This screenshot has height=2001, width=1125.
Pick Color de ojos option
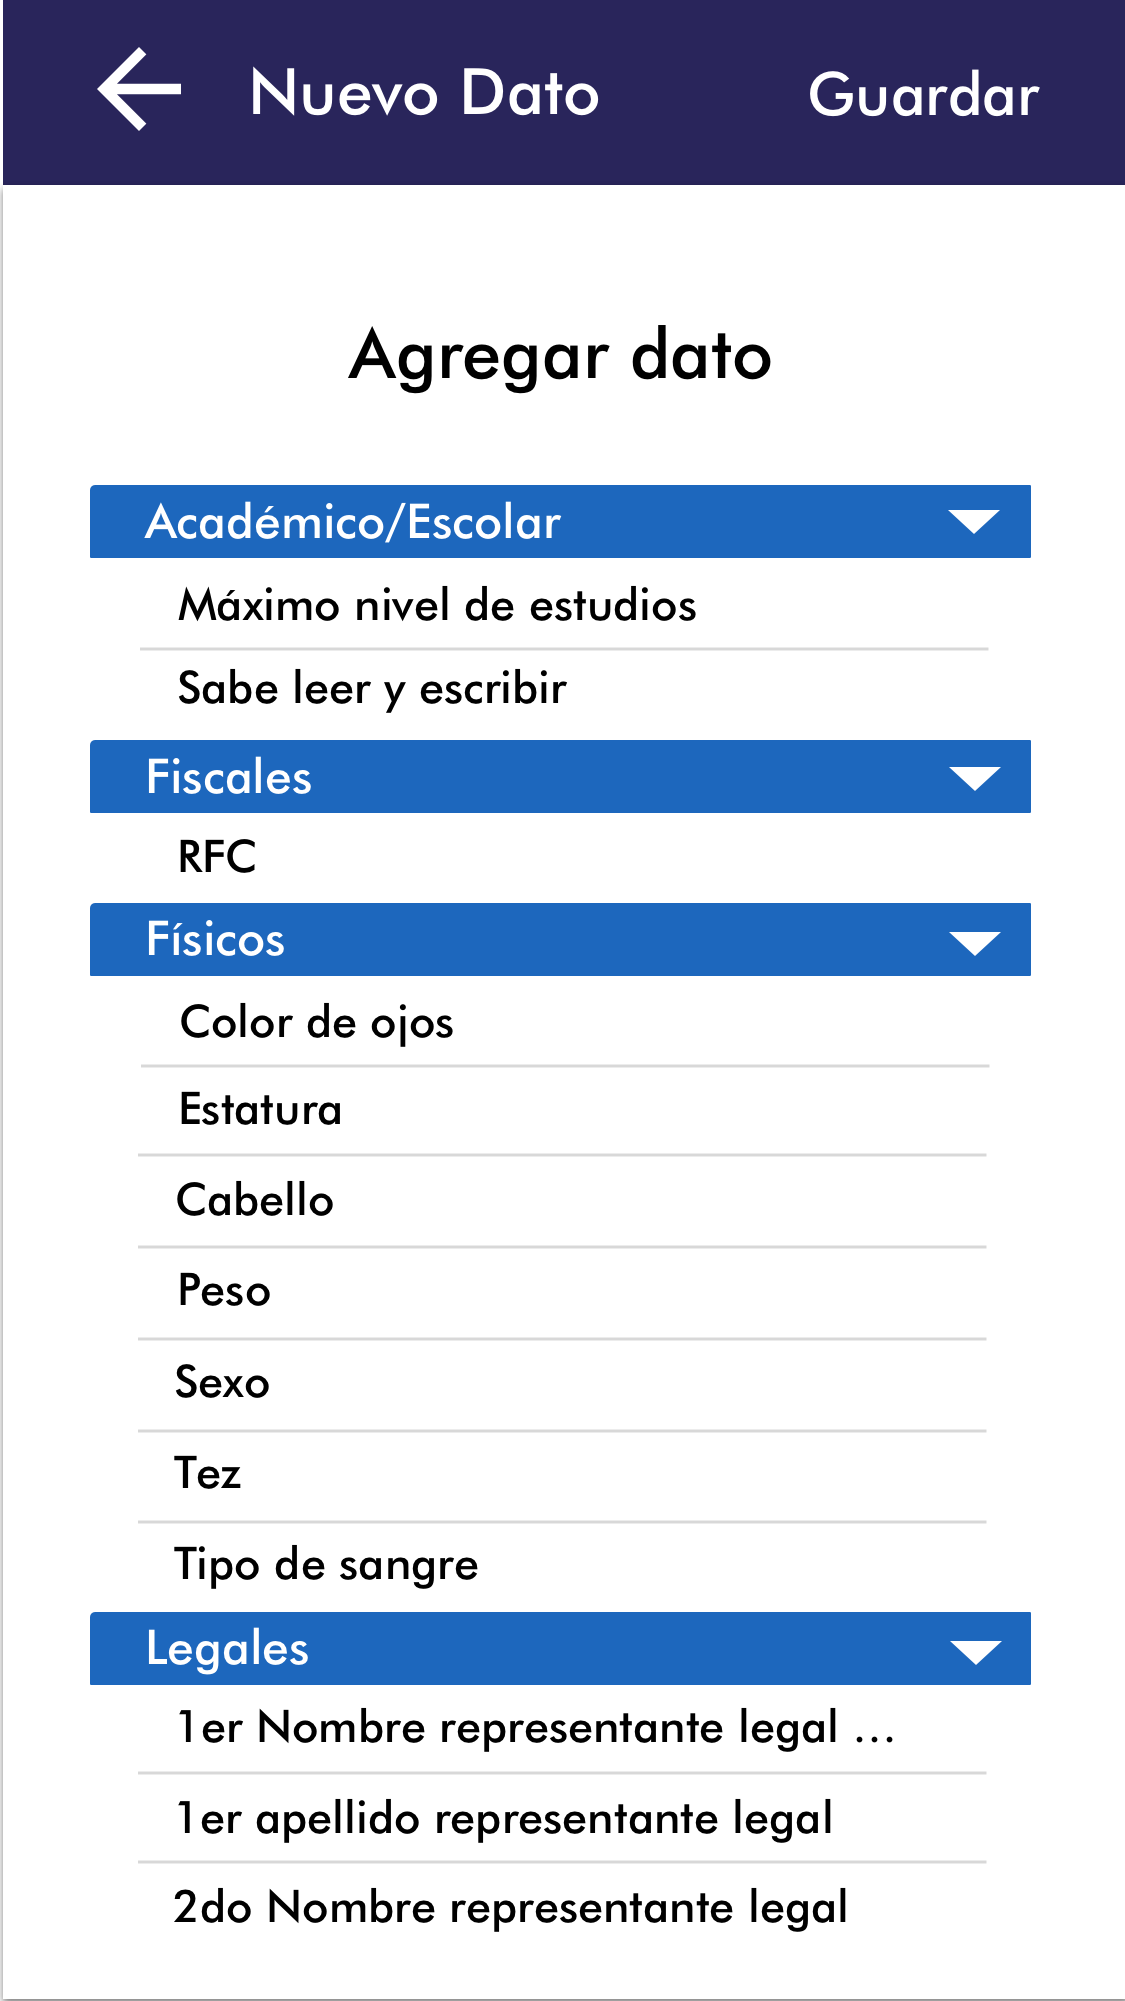317,1023
